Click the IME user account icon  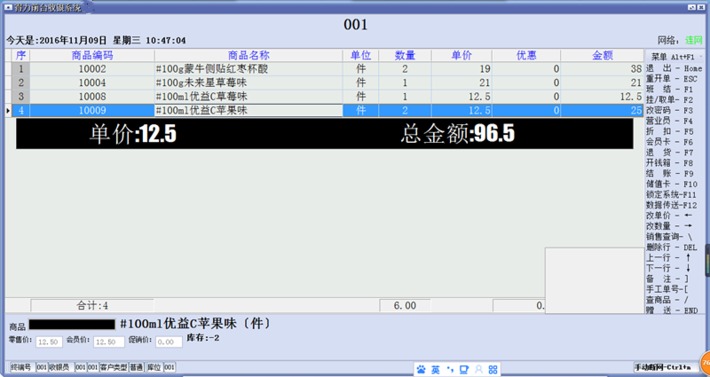click(479, 369)
